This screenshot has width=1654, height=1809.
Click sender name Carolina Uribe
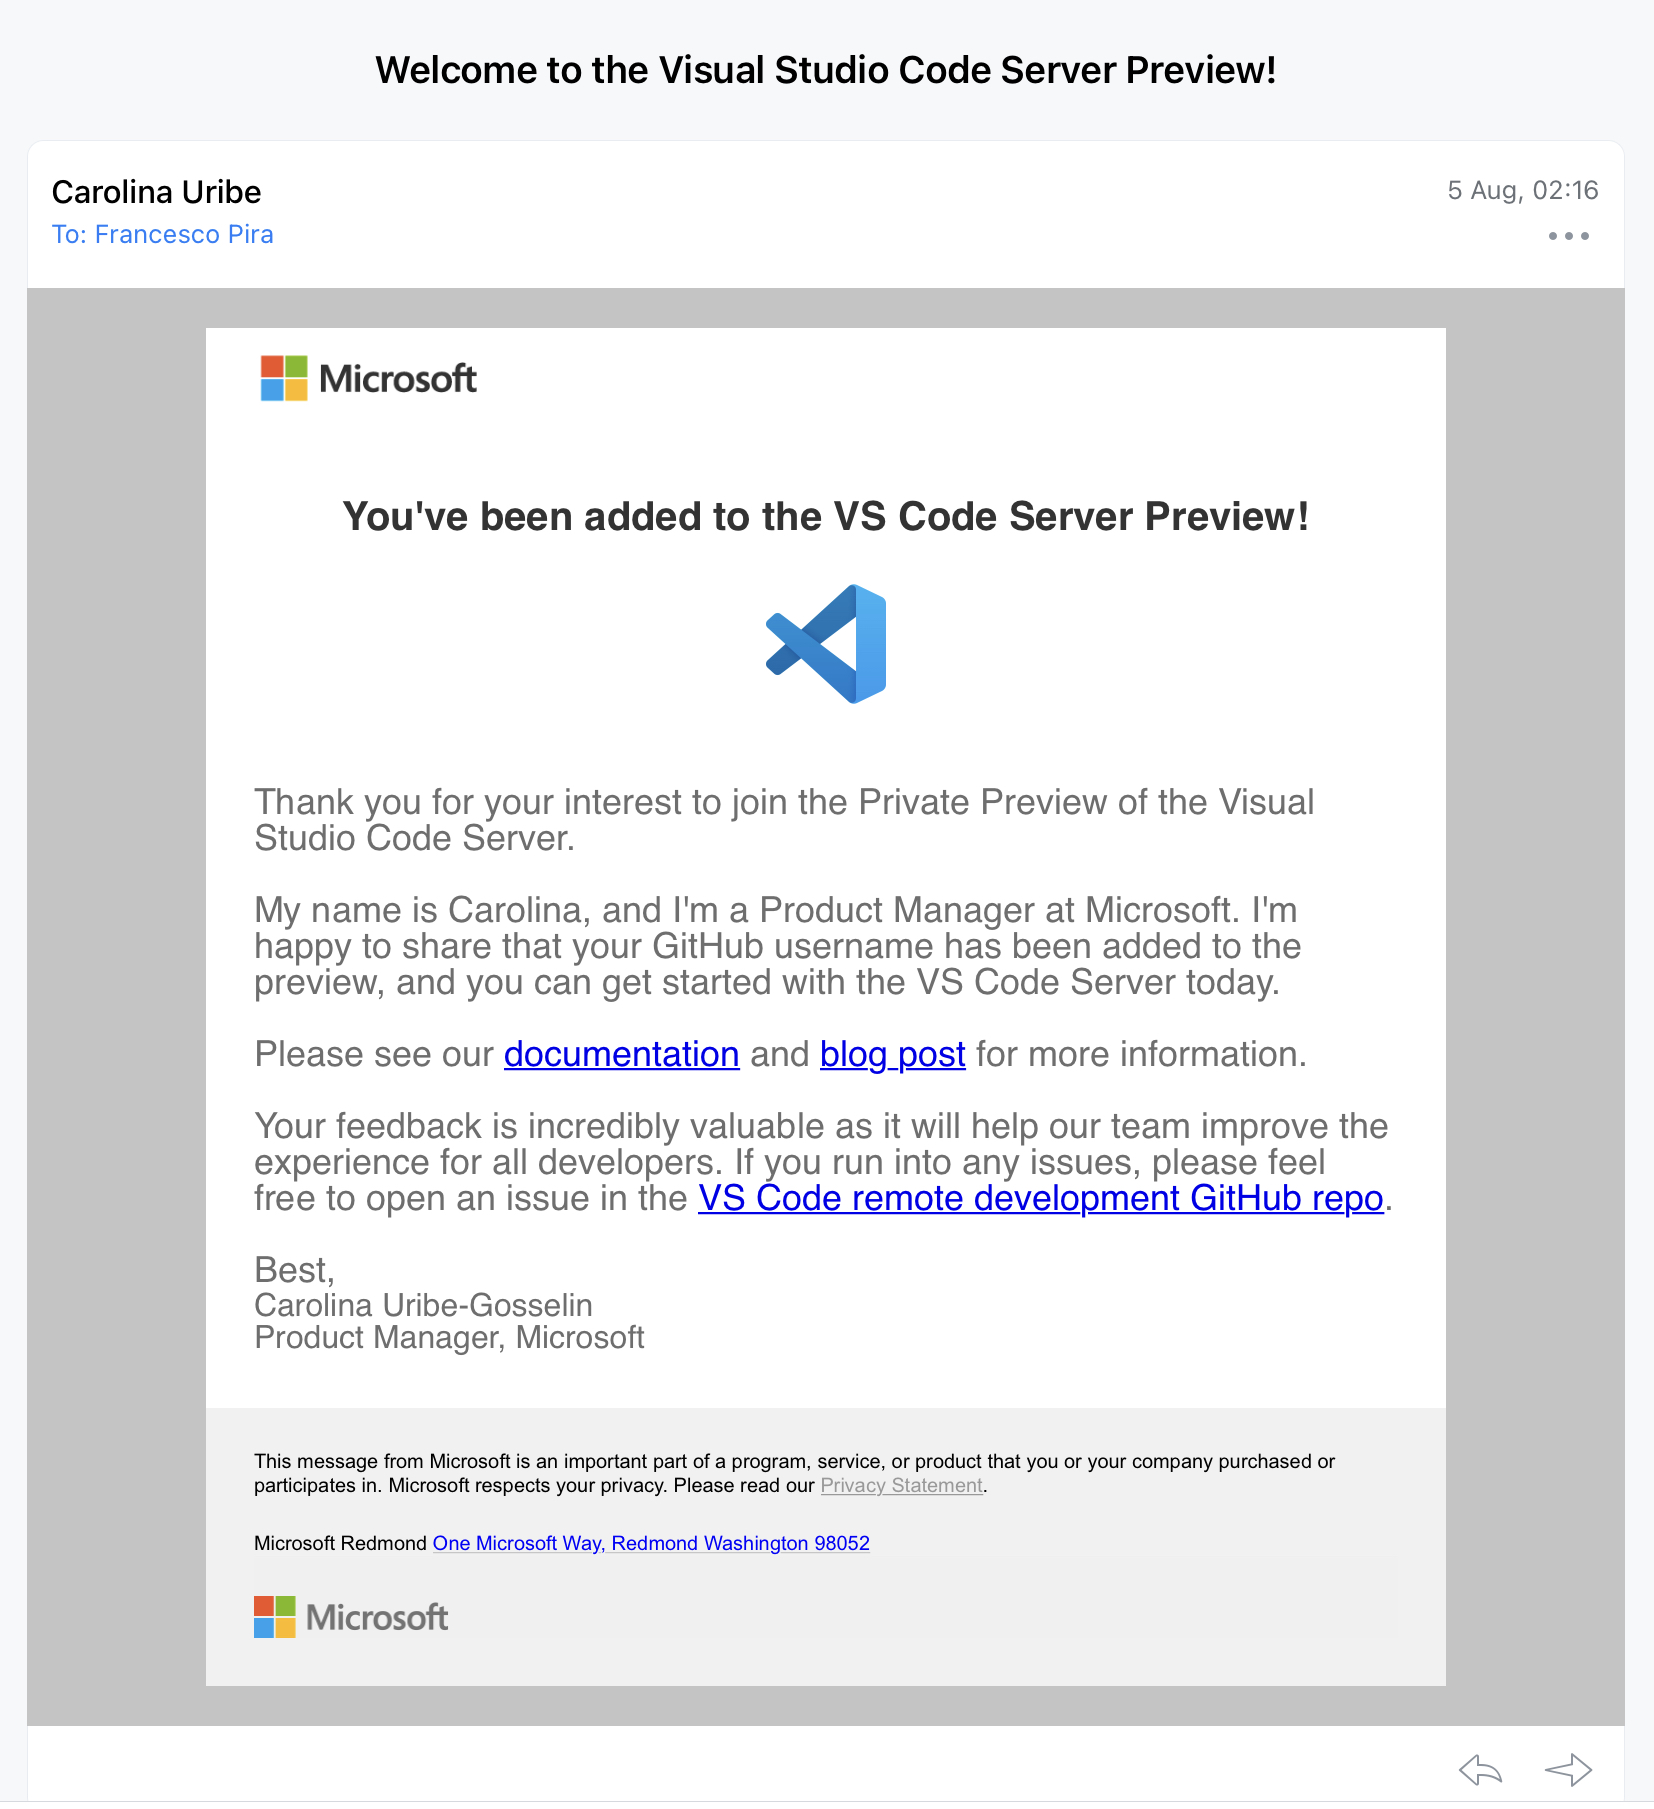point(156,192)
